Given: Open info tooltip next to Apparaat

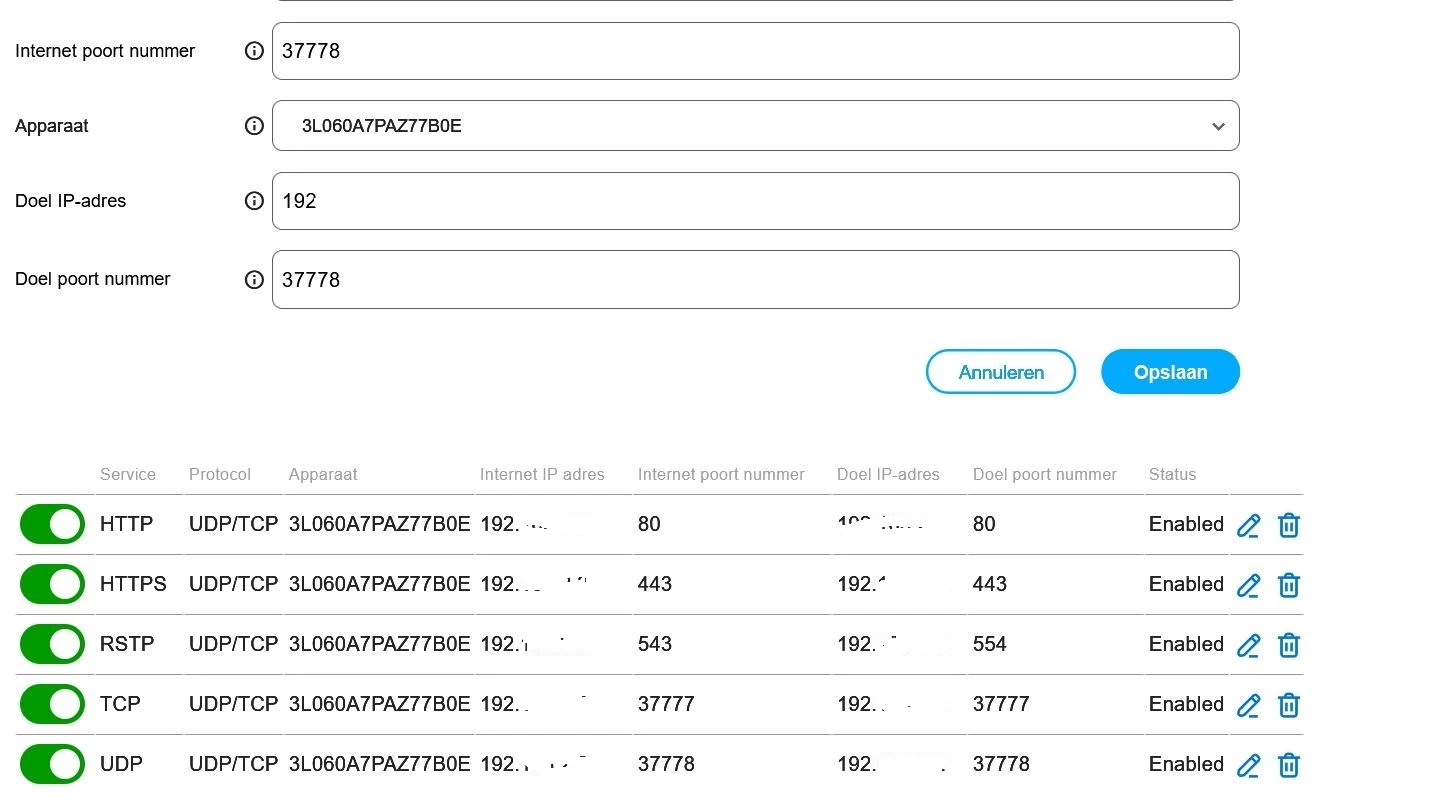Looking at the screenshot, I should click(254, 126).
